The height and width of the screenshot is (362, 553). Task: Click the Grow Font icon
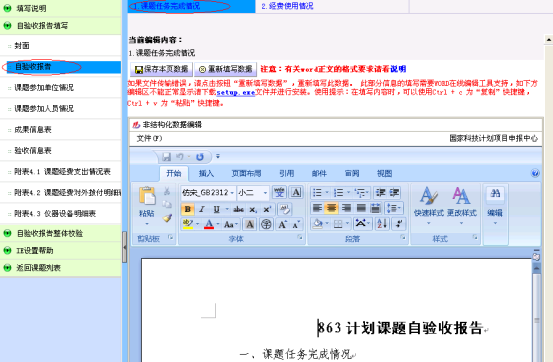pyautogui.click(x=282, y=224)
